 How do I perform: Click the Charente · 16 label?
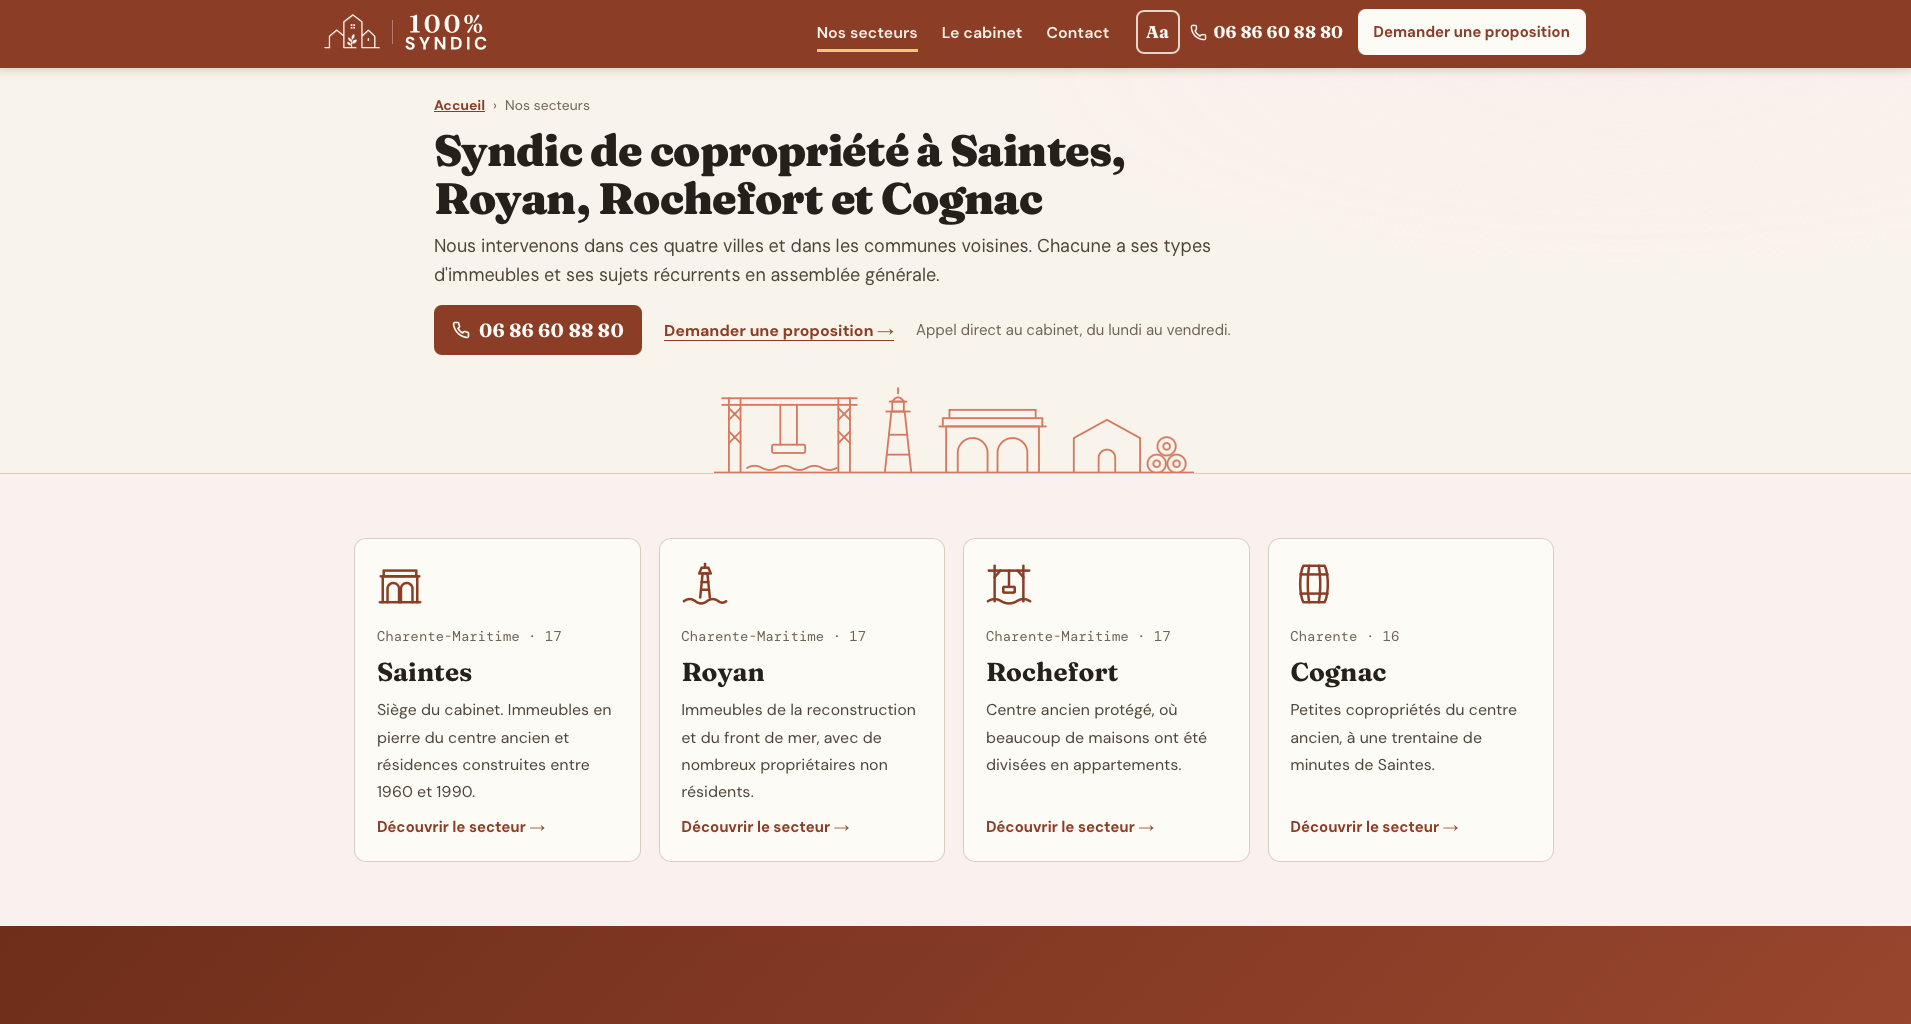click(1344, 636)
